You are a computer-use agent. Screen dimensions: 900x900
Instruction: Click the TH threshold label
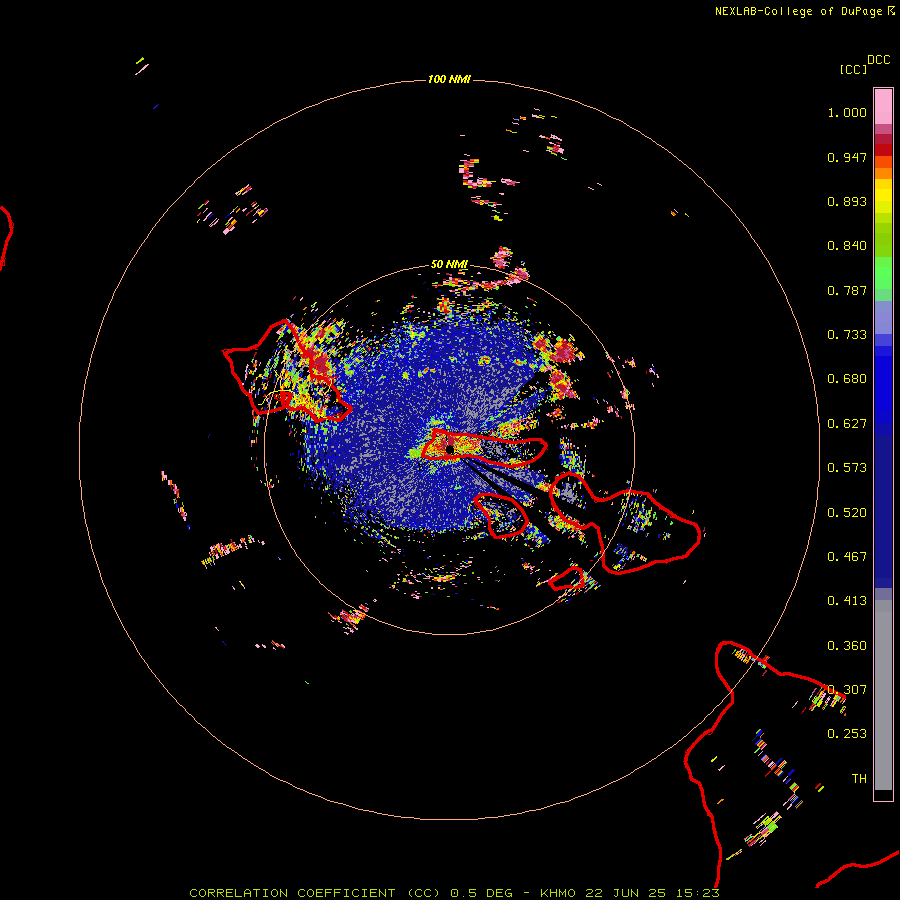[x=859, y=779]
